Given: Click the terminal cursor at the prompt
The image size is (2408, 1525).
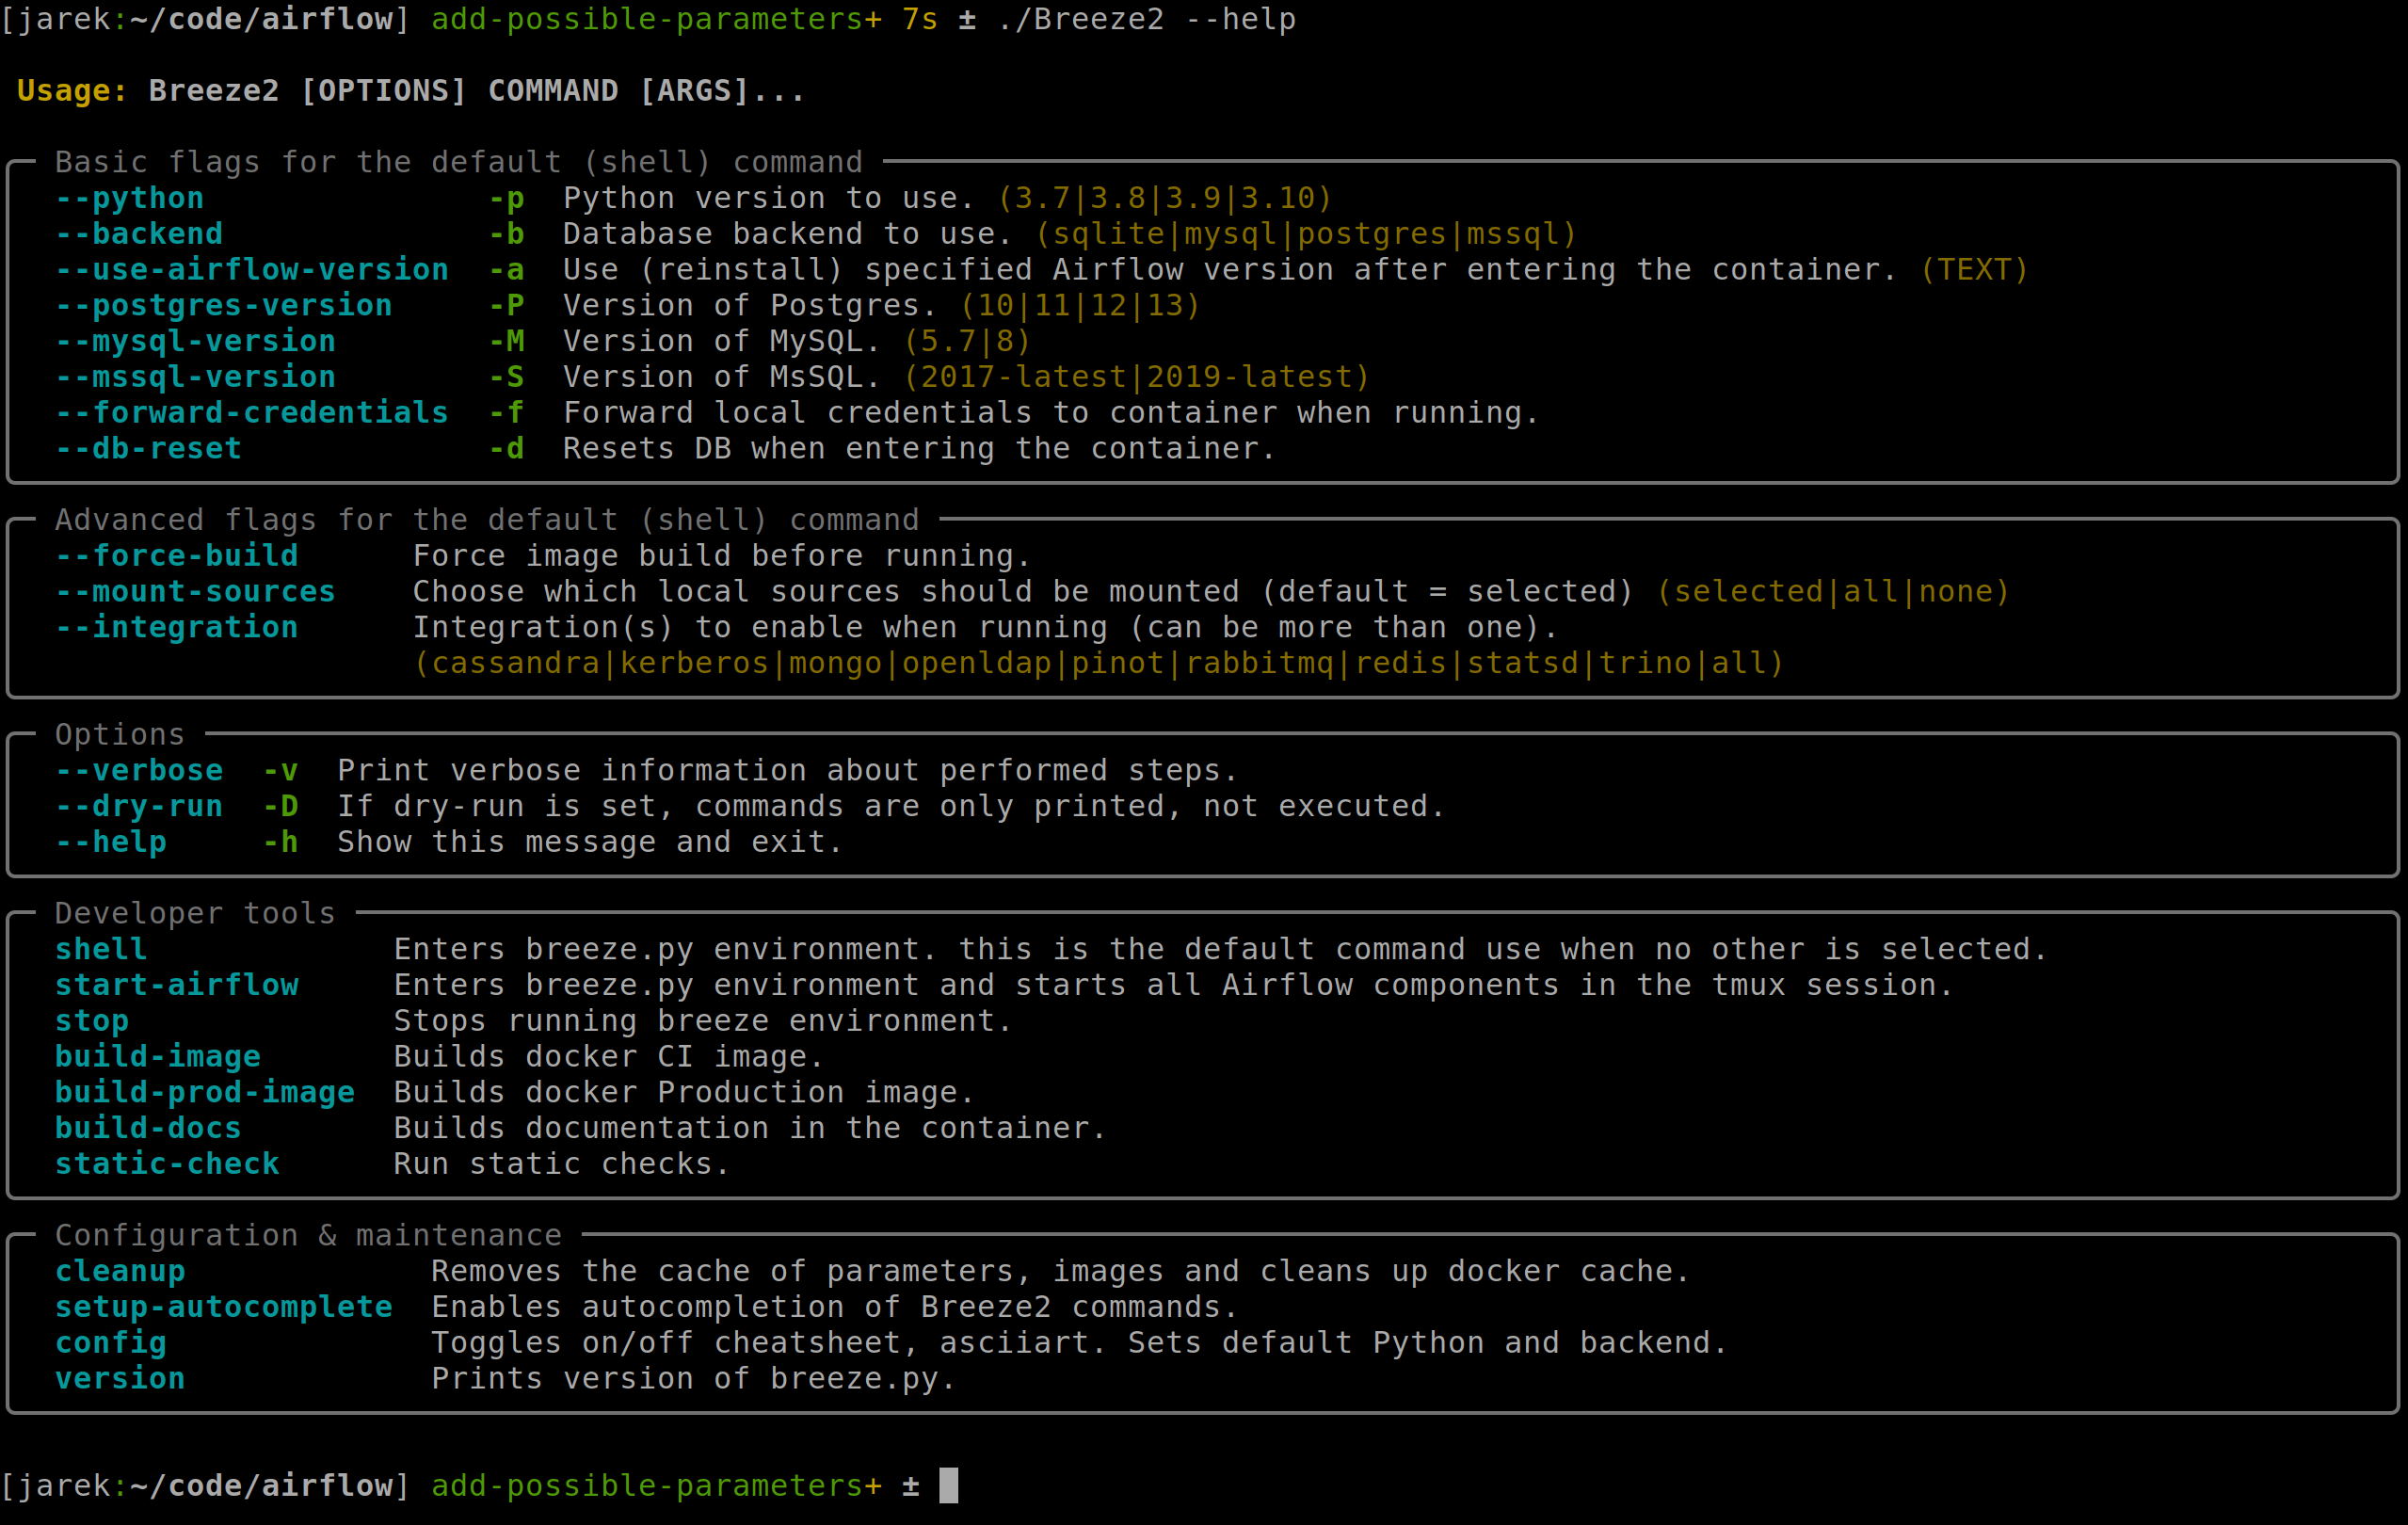Looking at the screenshot, I should pos(948,1486).
